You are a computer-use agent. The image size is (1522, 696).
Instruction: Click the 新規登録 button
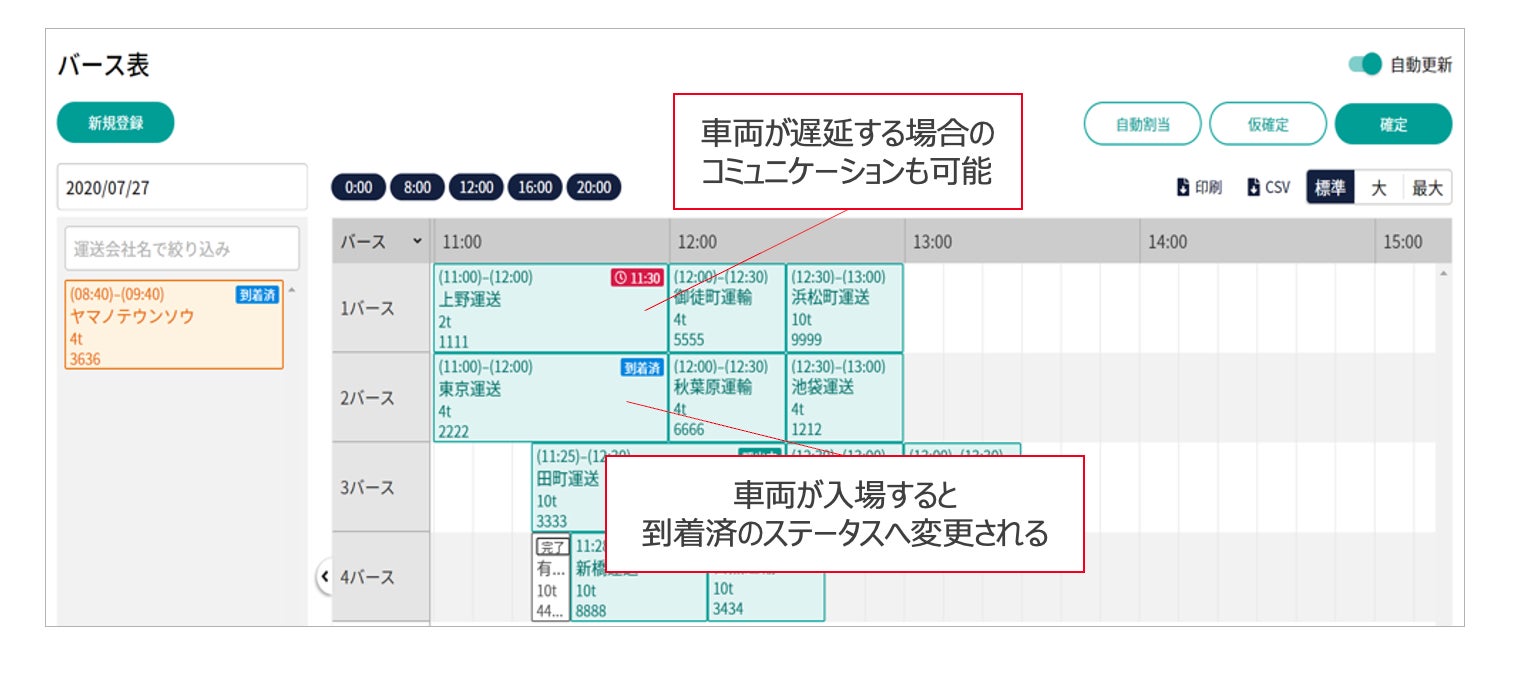pyautogui.click(x=116, y=123)
